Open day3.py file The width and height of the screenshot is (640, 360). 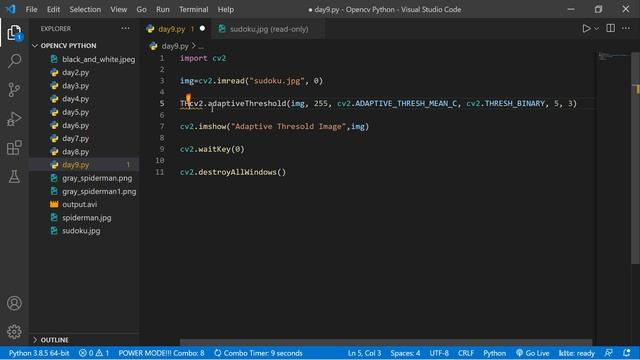pyautogui.click(x=76, y=86)
